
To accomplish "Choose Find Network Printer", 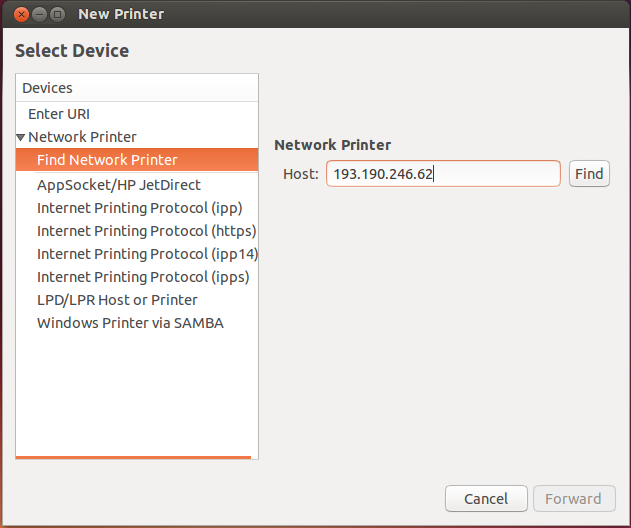I will (x=107, y=160).
